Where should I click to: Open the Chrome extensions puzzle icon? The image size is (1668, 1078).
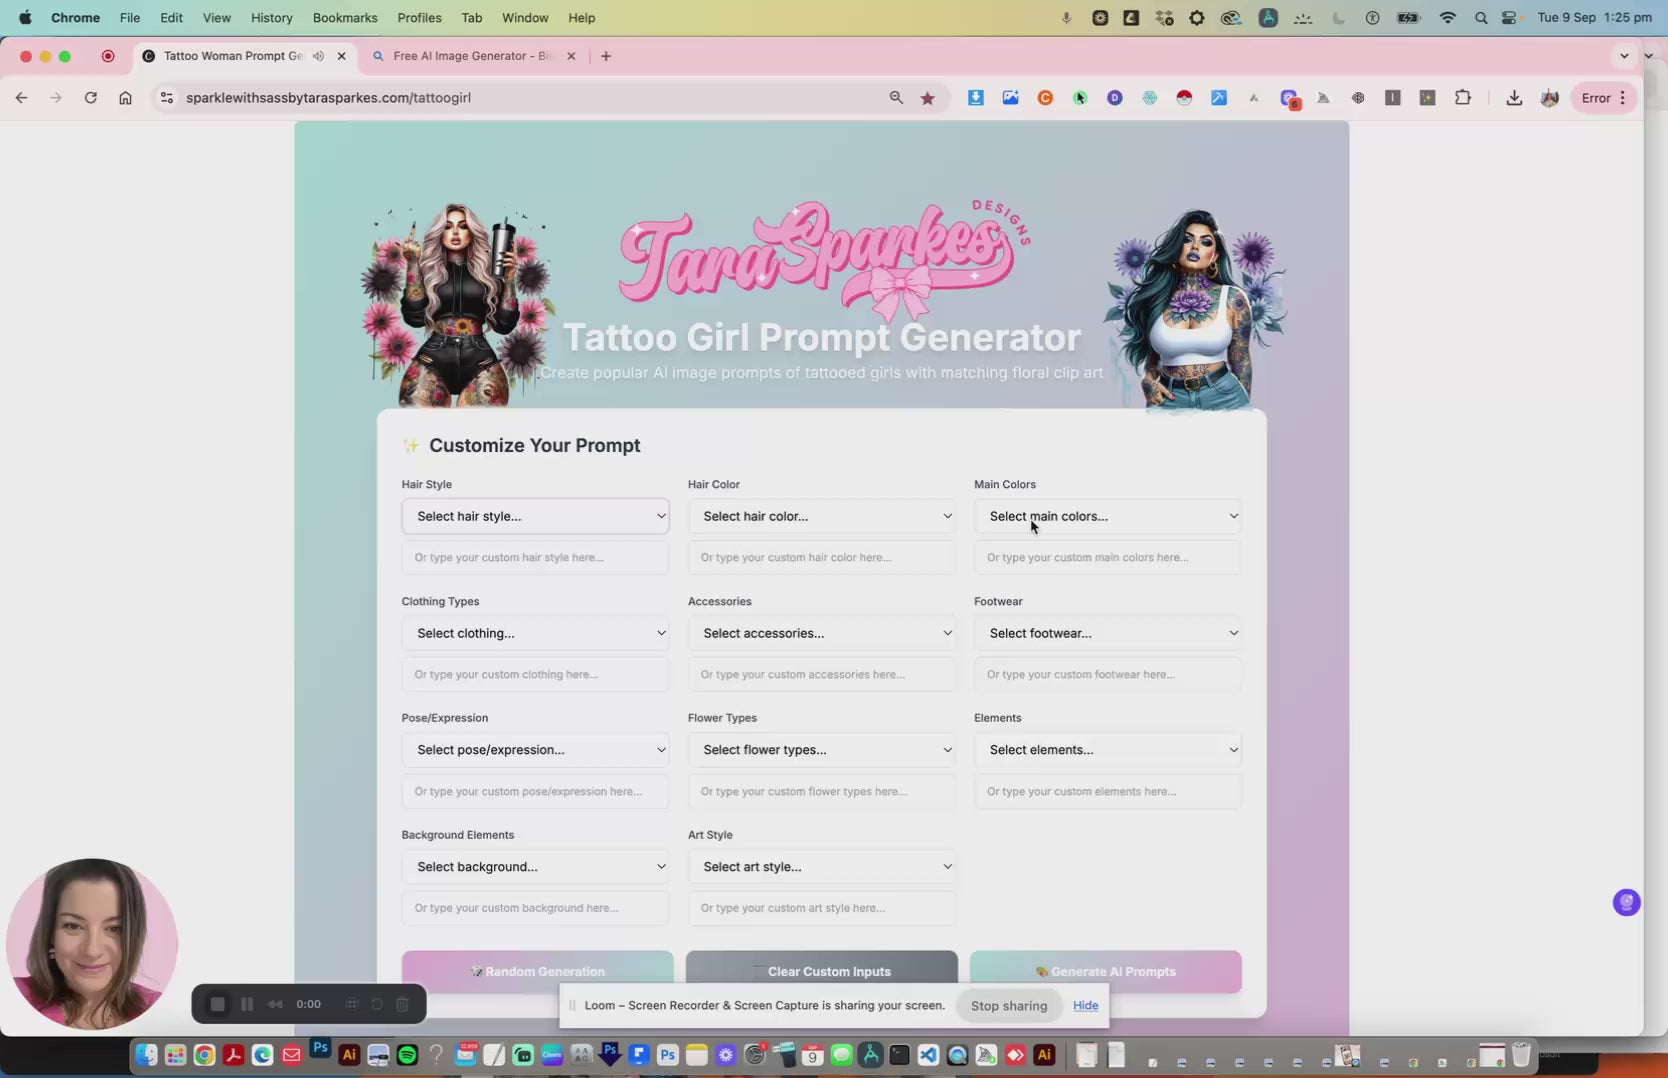pos(1463,98)
